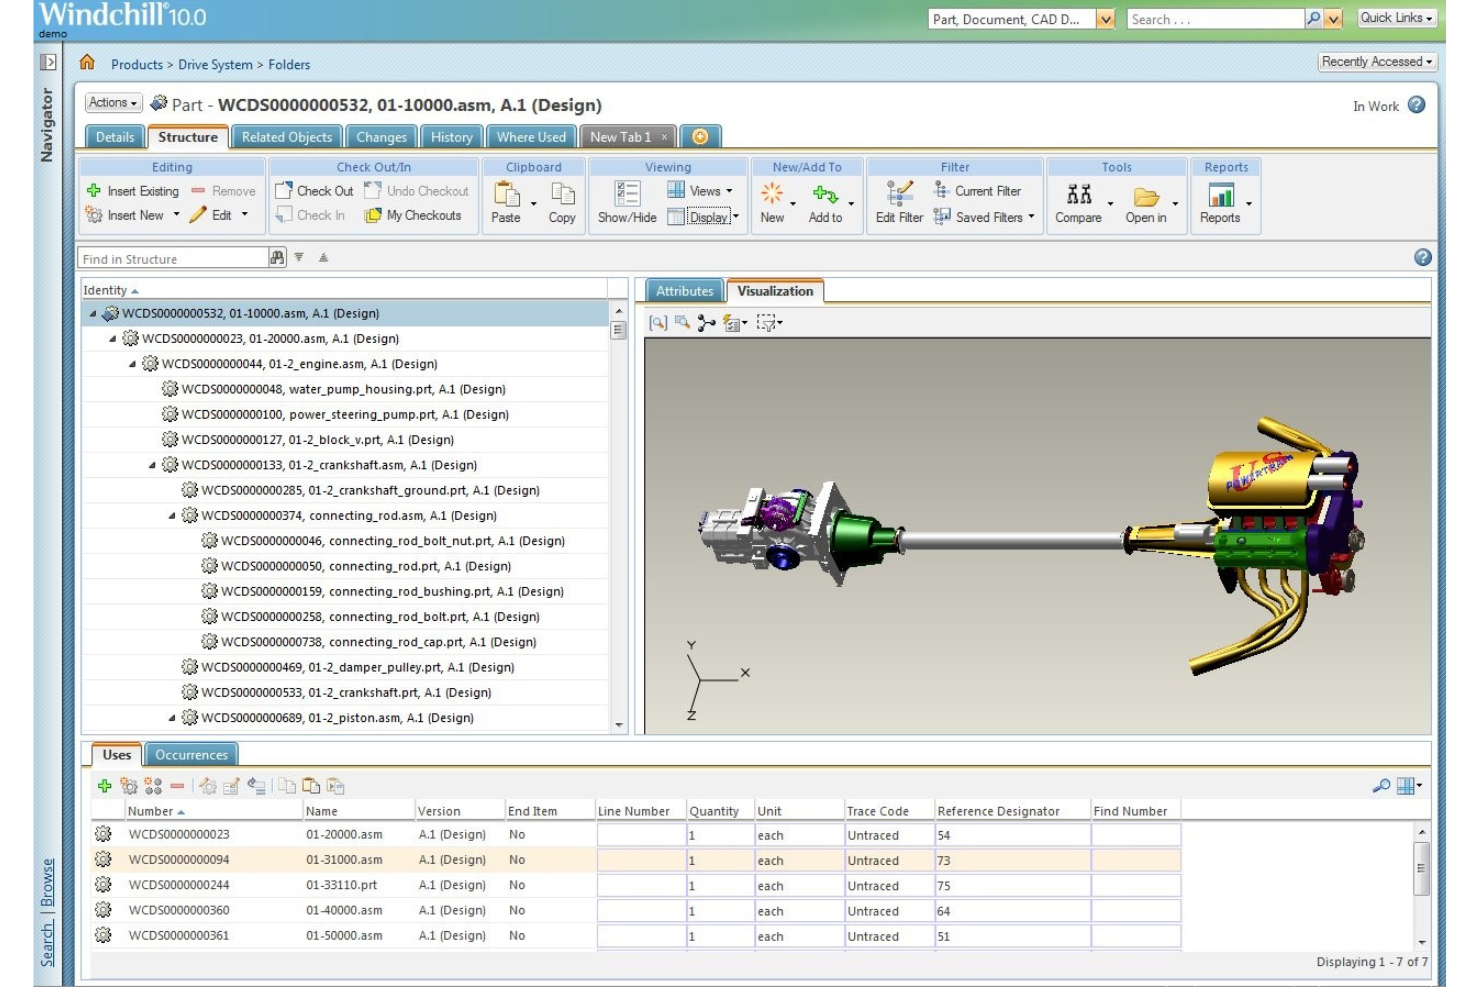Click the Insert New gear icon
Screen dimensions: 1480x987
(94, 214)
